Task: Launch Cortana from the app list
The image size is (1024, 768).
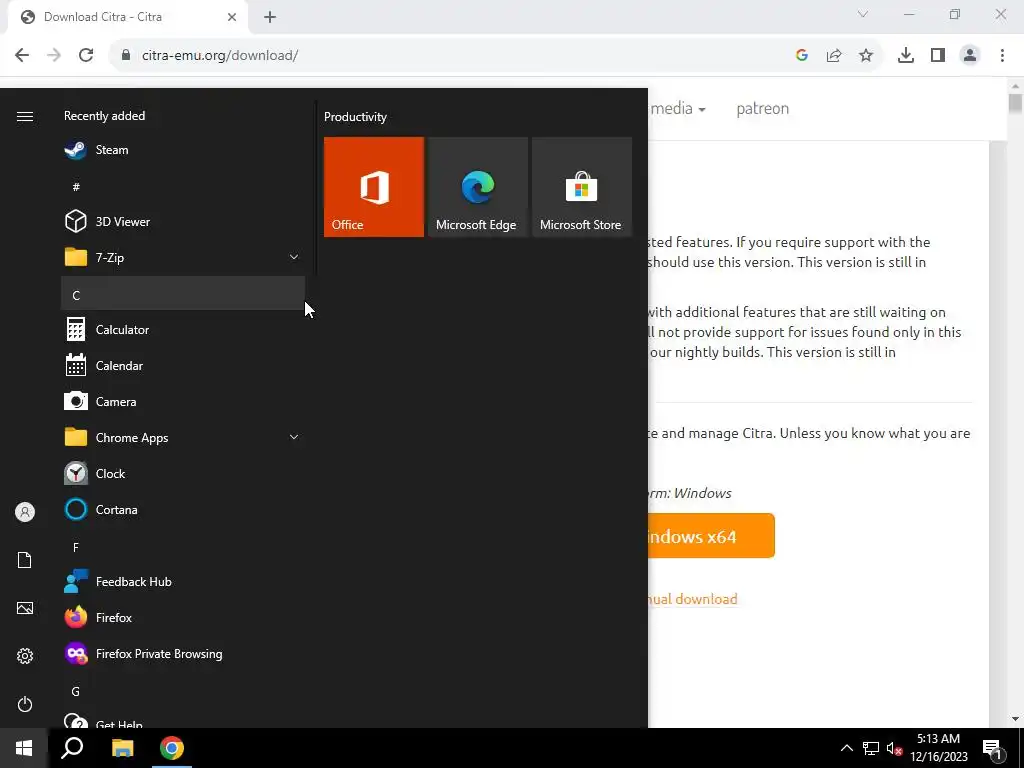Action: [x=183, y=509]
